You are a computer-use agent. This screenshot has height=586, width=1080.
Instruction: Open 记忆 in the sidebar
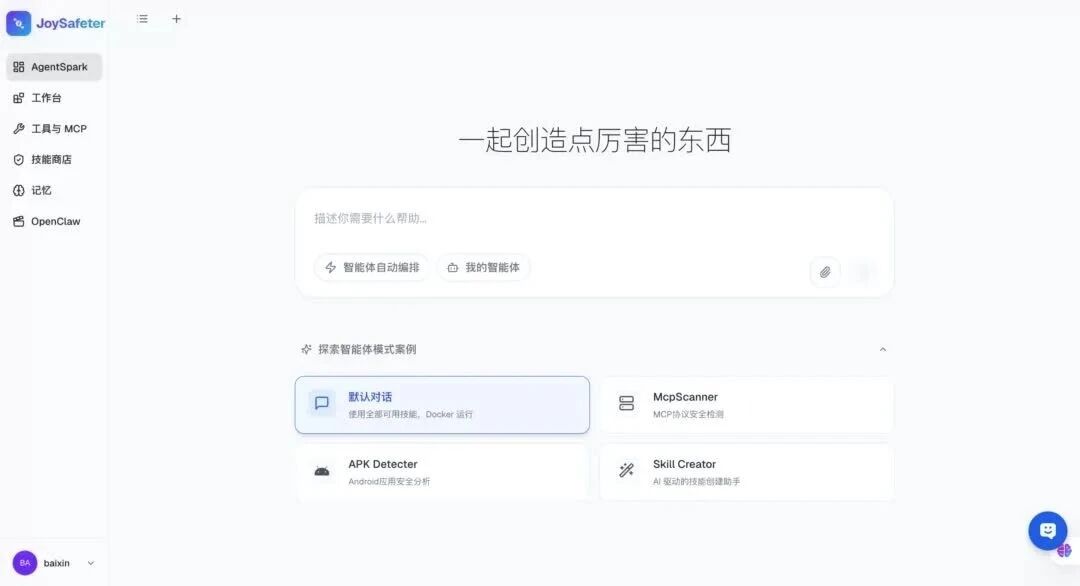coord(54,191)
